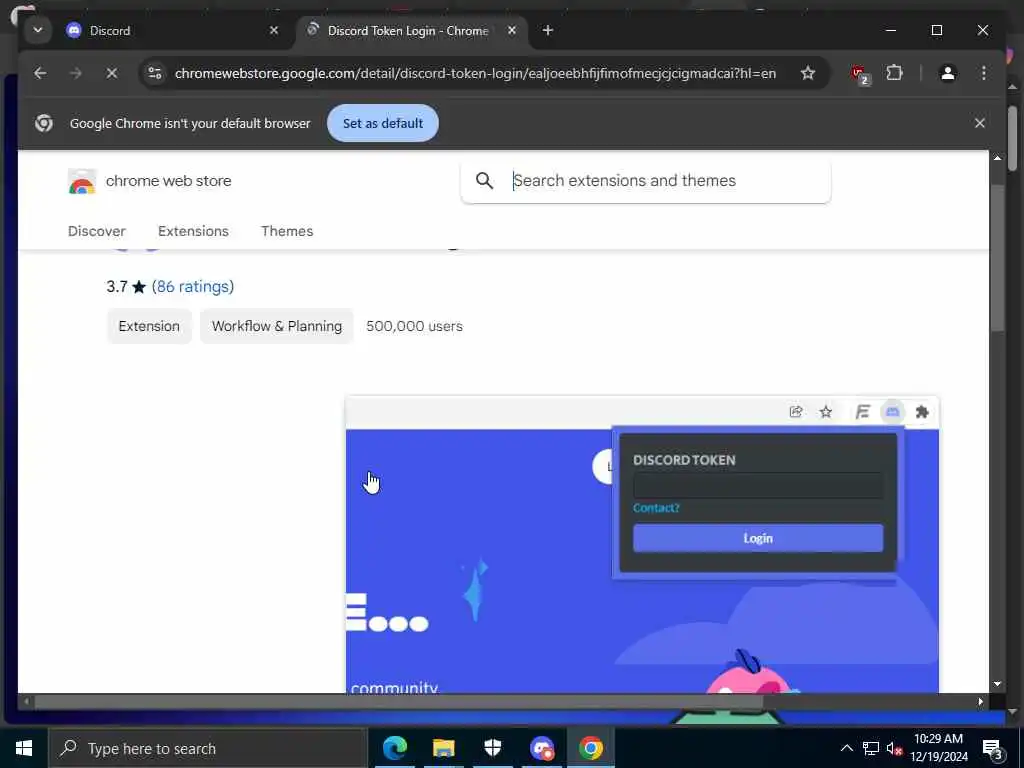Click the share icon in the preview screenshot
The image size is (1024, 768).
click(x=795, y=412)
